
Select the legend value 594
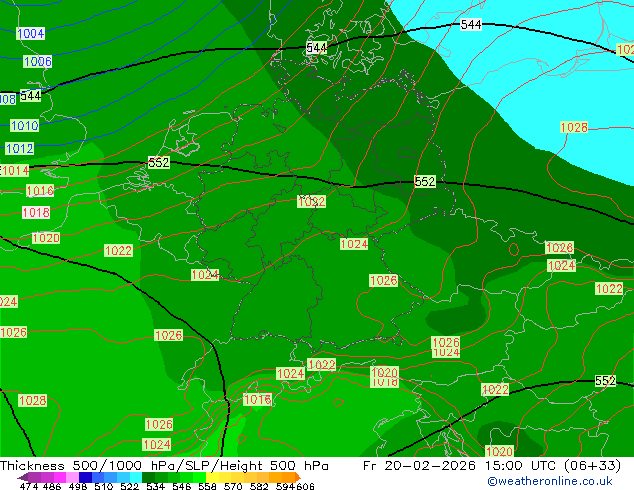[x=285, y=486]
